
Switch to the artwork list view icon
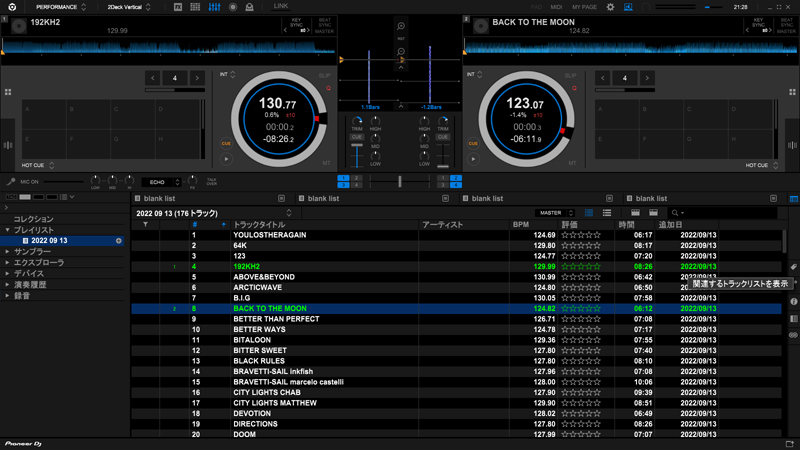[606, 213]
